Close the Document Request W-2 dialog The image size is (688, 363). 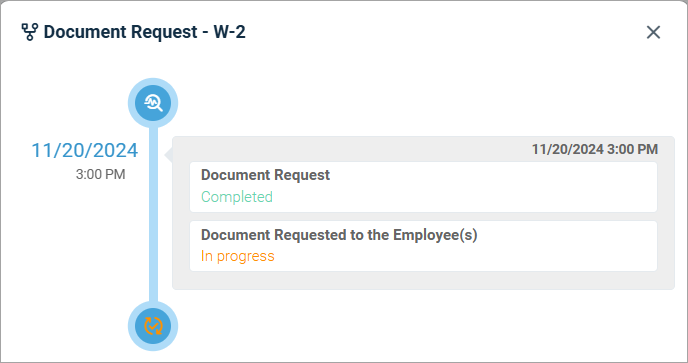653,32
